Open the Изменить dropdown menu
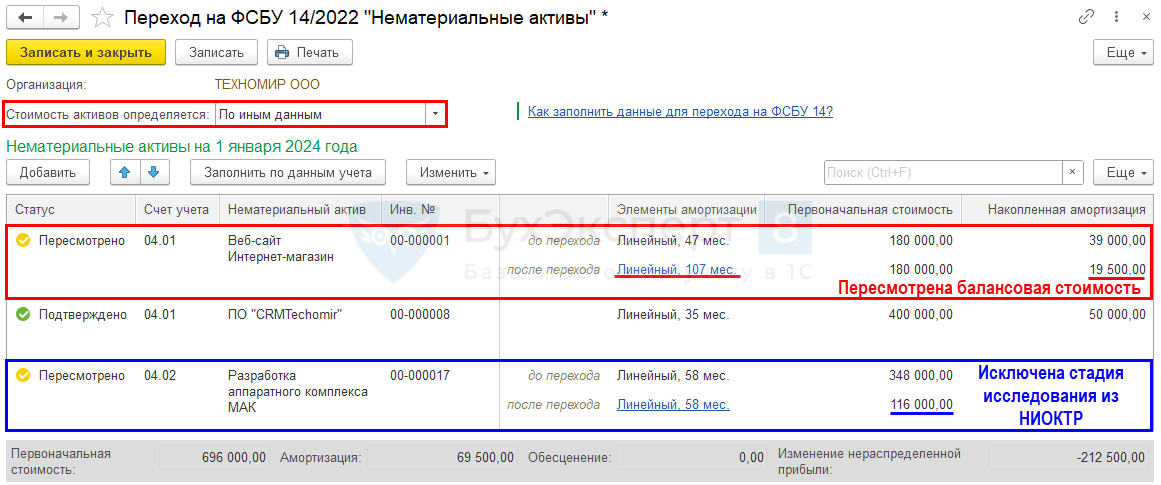The image size is (1161, 485). click(x=451, y=172)
